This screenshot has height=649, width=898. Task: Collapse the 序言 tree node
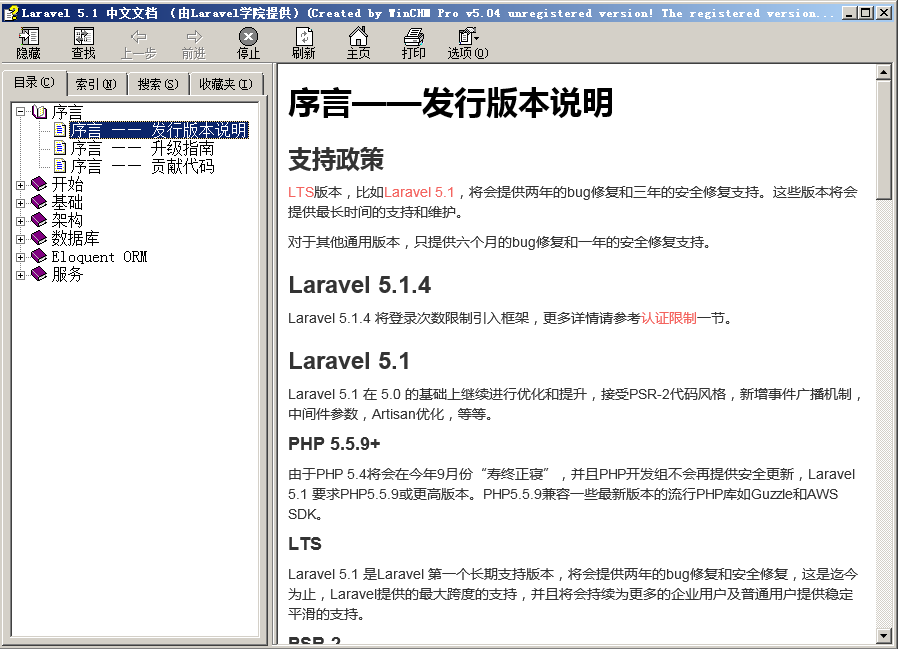point(21,112)
